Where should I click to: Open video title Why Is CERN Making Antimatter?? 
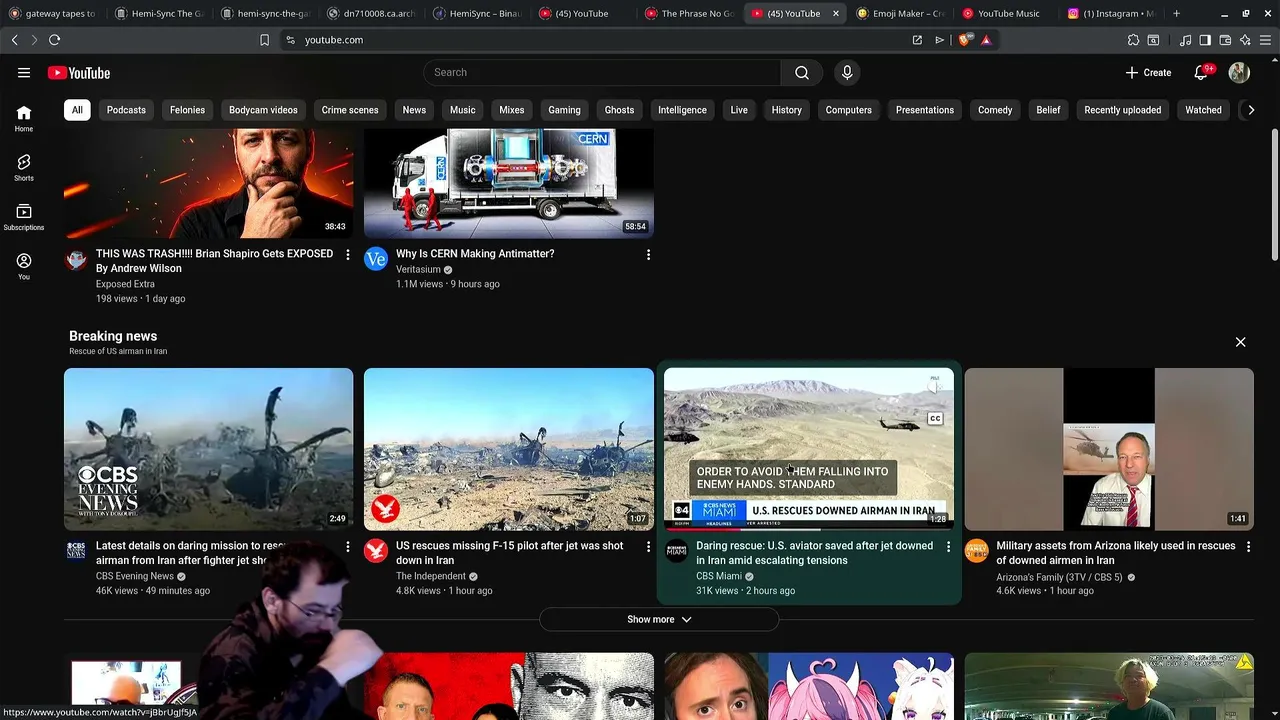(x=475, y=254)
